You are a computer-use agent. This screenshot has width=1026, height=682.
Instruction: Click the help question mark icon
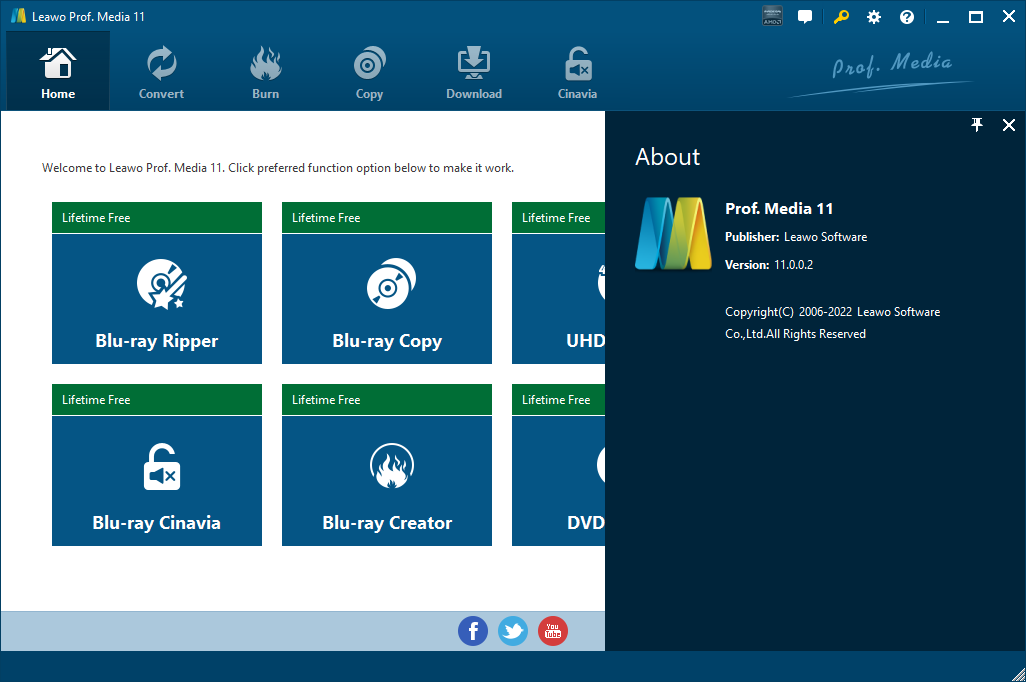(x=907, y=17)
